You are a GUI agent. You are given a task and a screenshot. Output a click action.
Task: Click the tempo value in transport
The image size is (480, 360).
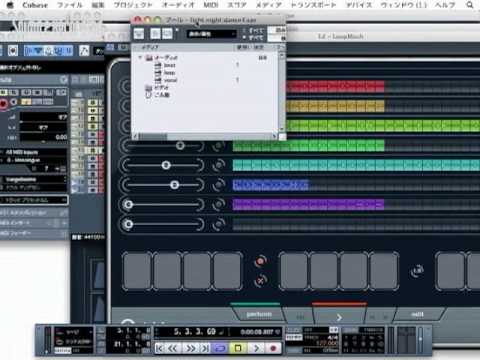(326, 343)
